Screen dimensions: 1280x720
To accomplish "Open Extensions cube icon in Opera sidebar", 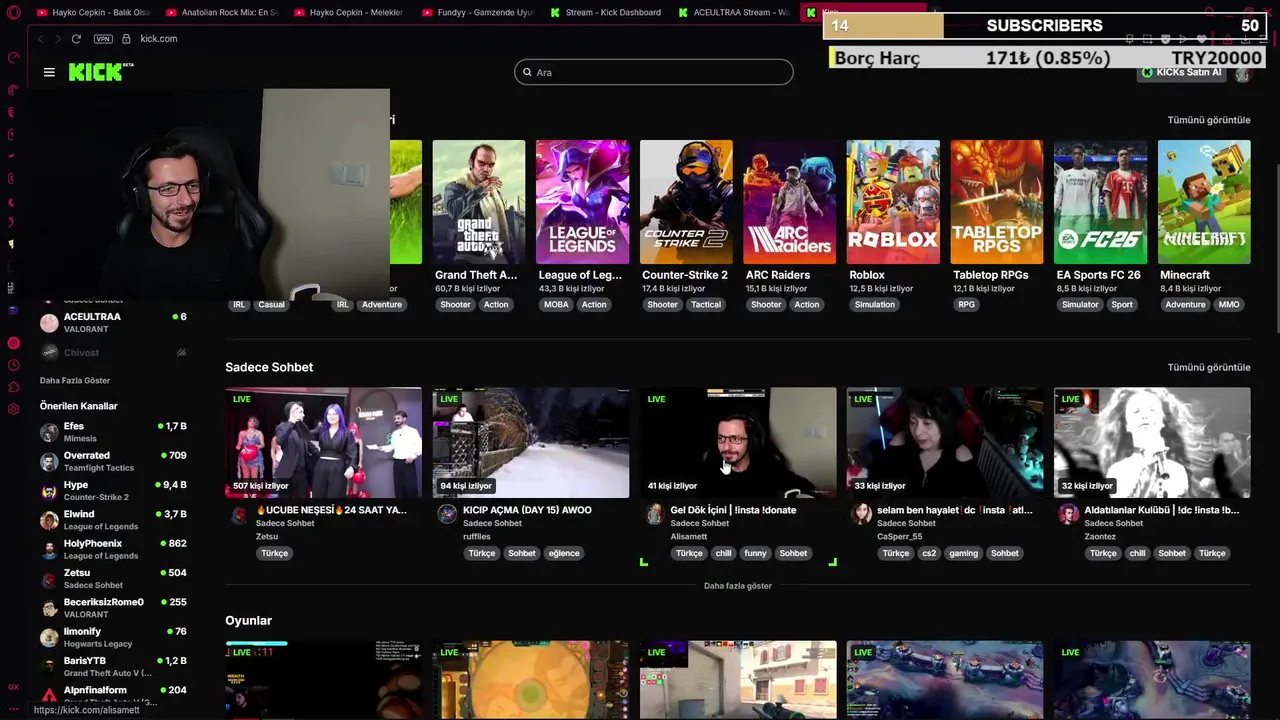I will 13,387.
